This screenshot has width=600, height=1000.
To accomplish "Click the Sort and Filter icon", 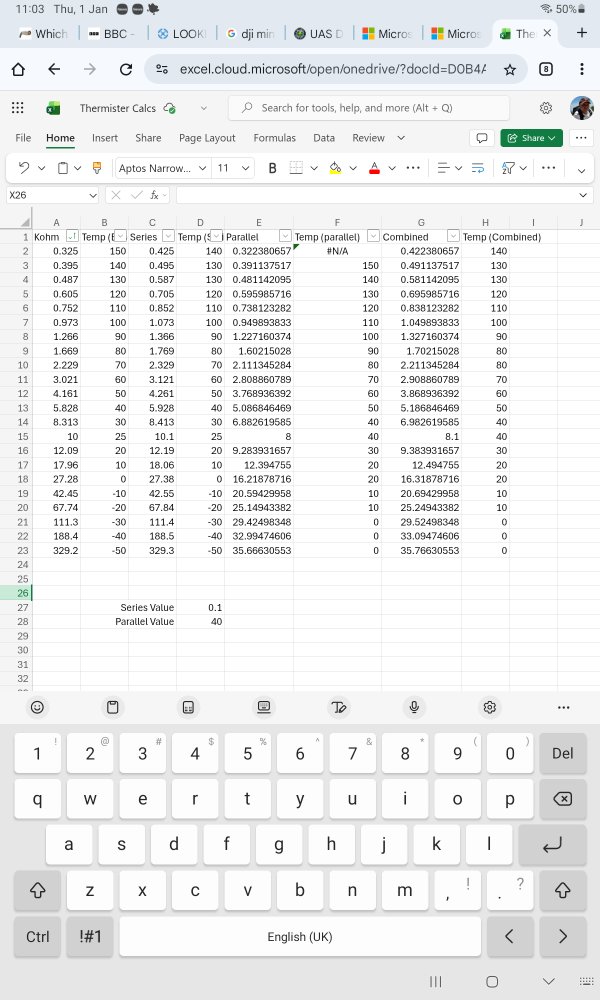I will [508, 168].
